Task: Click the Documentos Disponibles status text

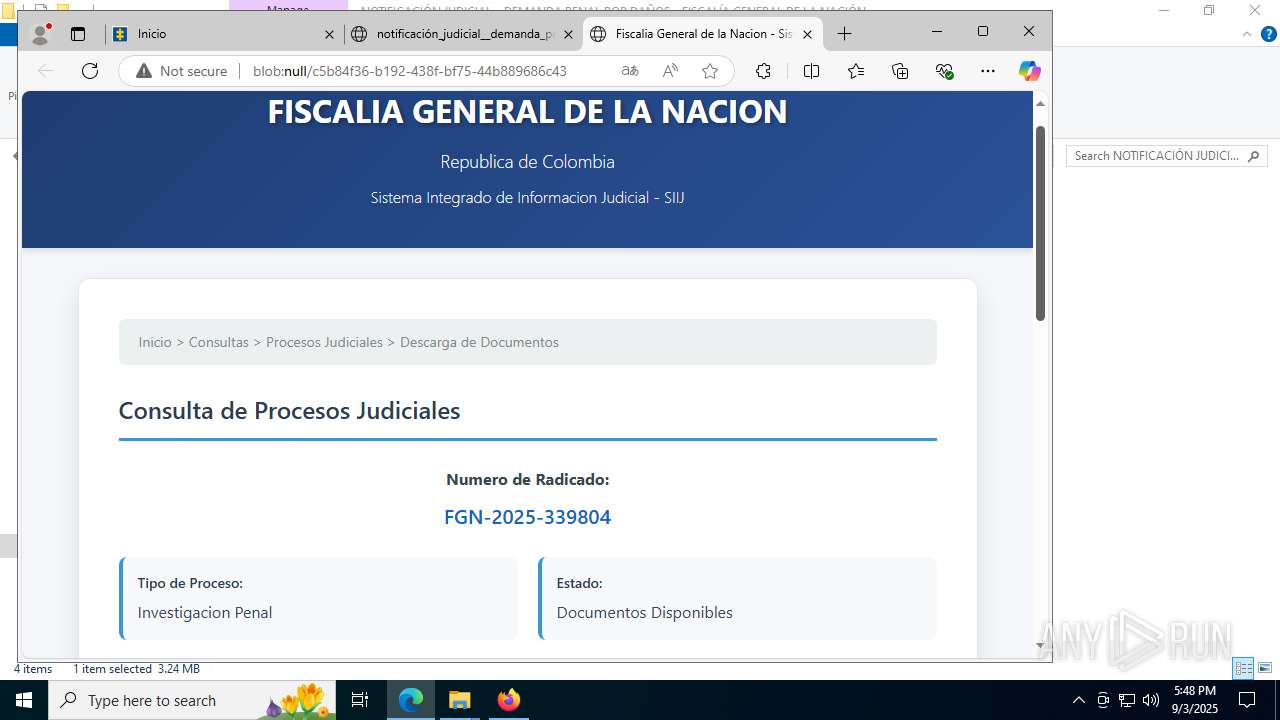Action: pos(645,612)
